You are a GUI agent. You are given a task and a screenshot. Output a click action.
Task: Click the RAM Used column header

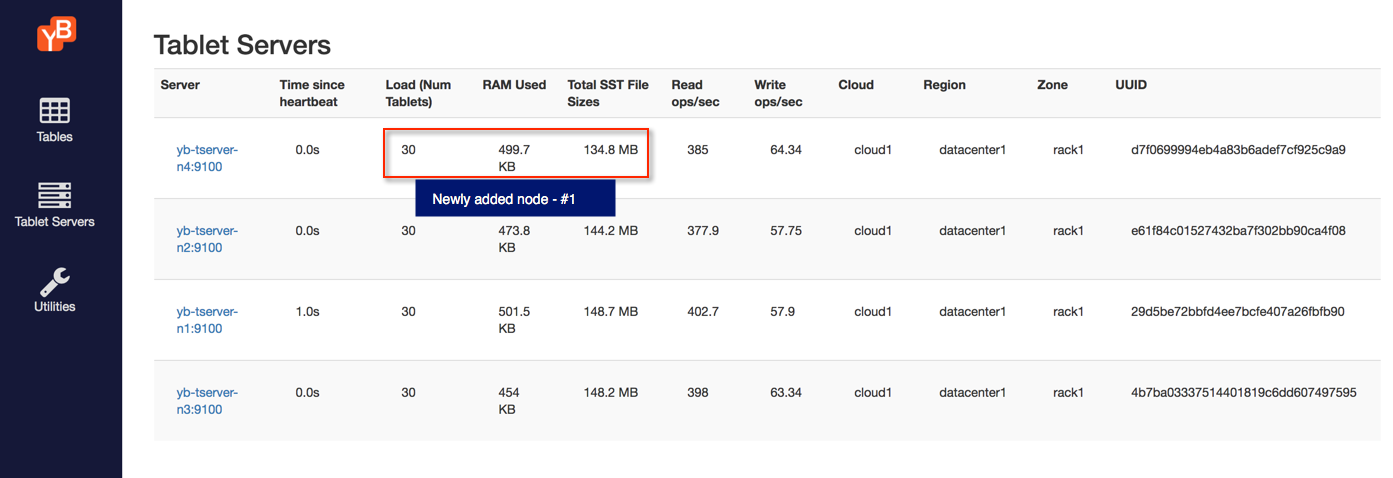coord(514,85)
